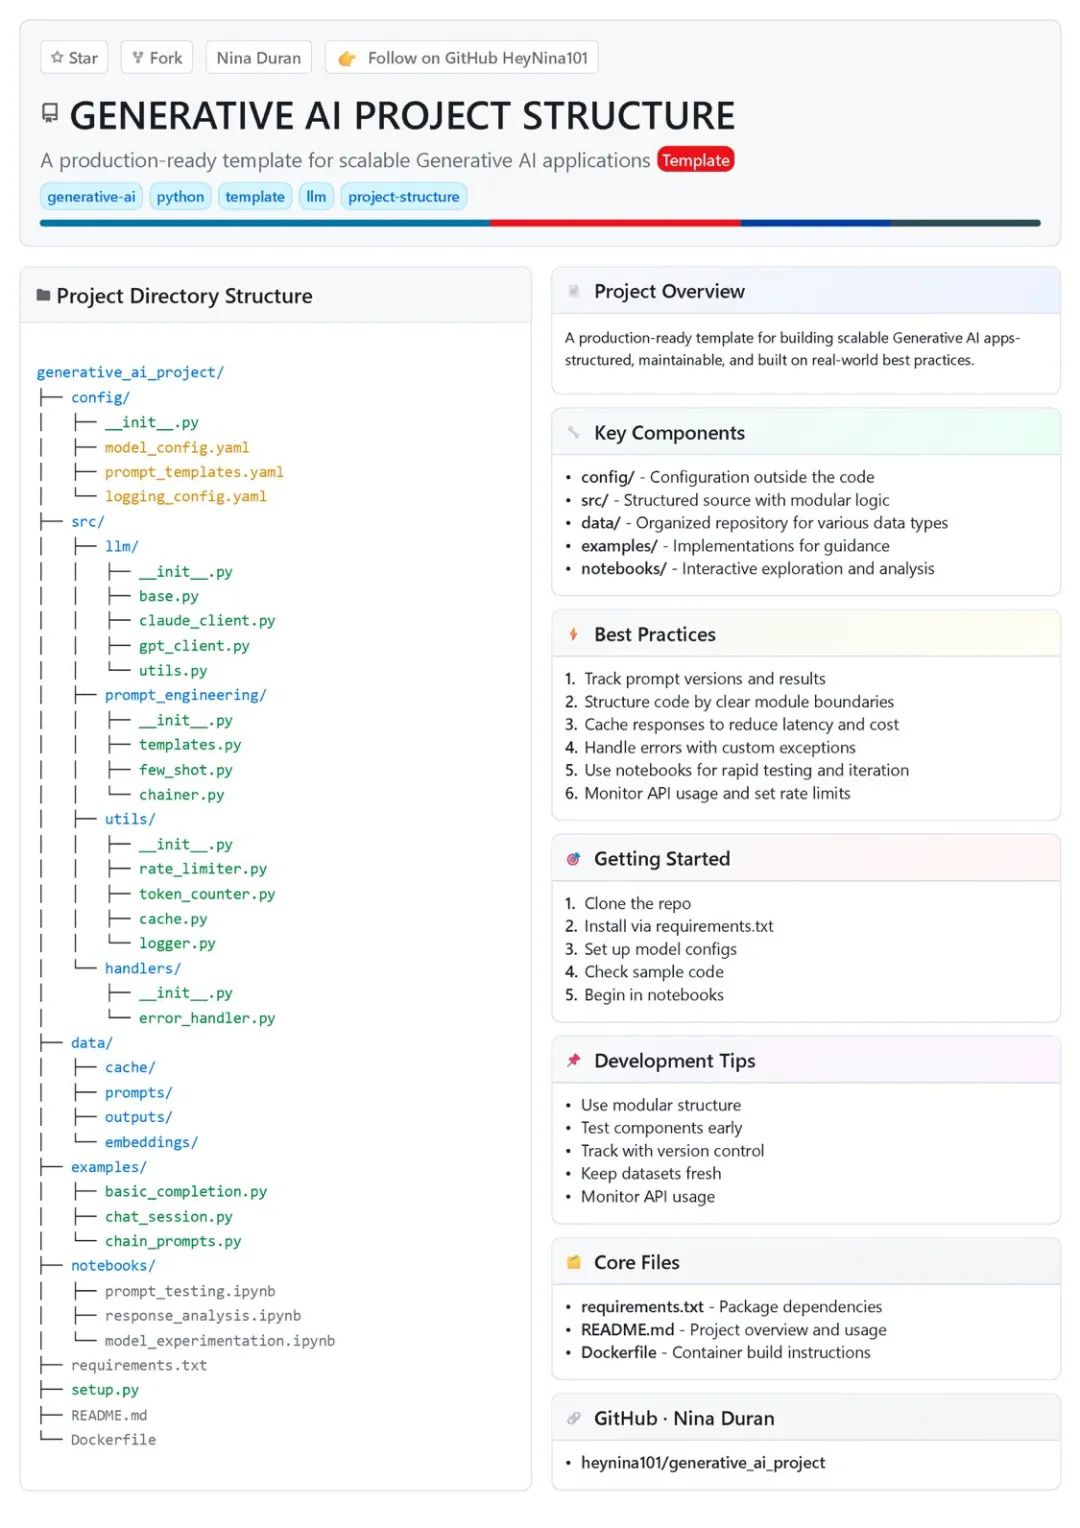Select the project-structure topic tag
1080x1528 pixels.
pos(404,197)
